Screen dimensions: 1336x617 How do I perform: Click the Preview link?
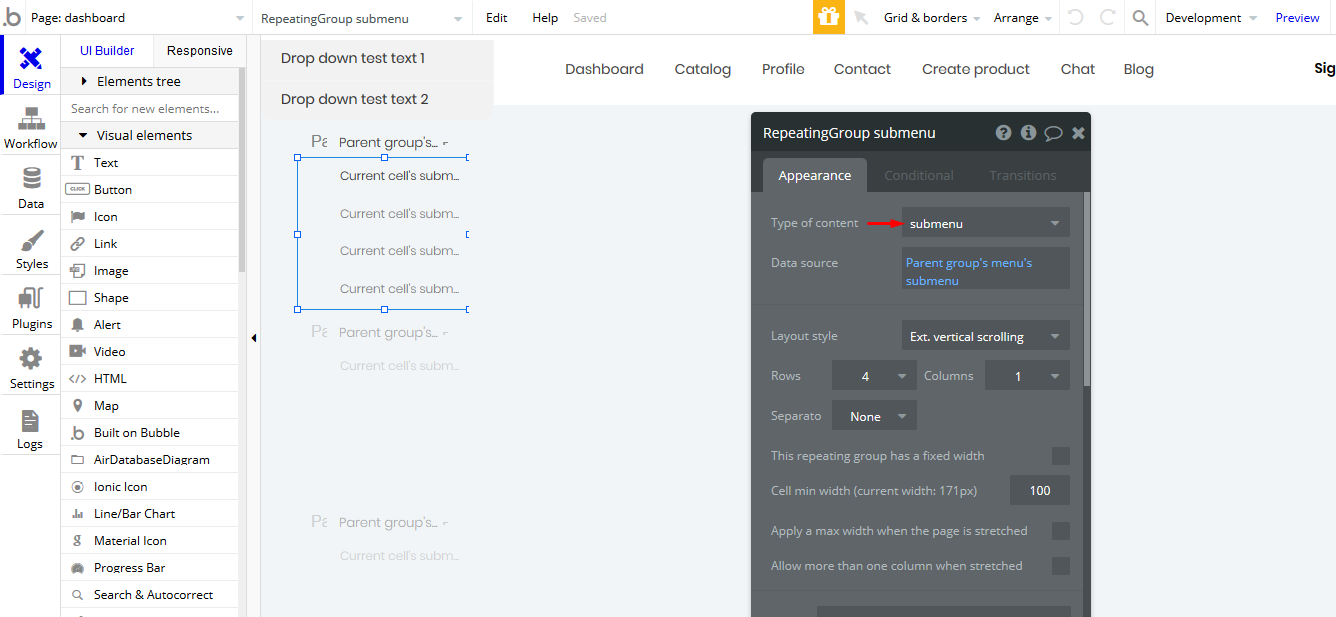(x=1298, y=18)
